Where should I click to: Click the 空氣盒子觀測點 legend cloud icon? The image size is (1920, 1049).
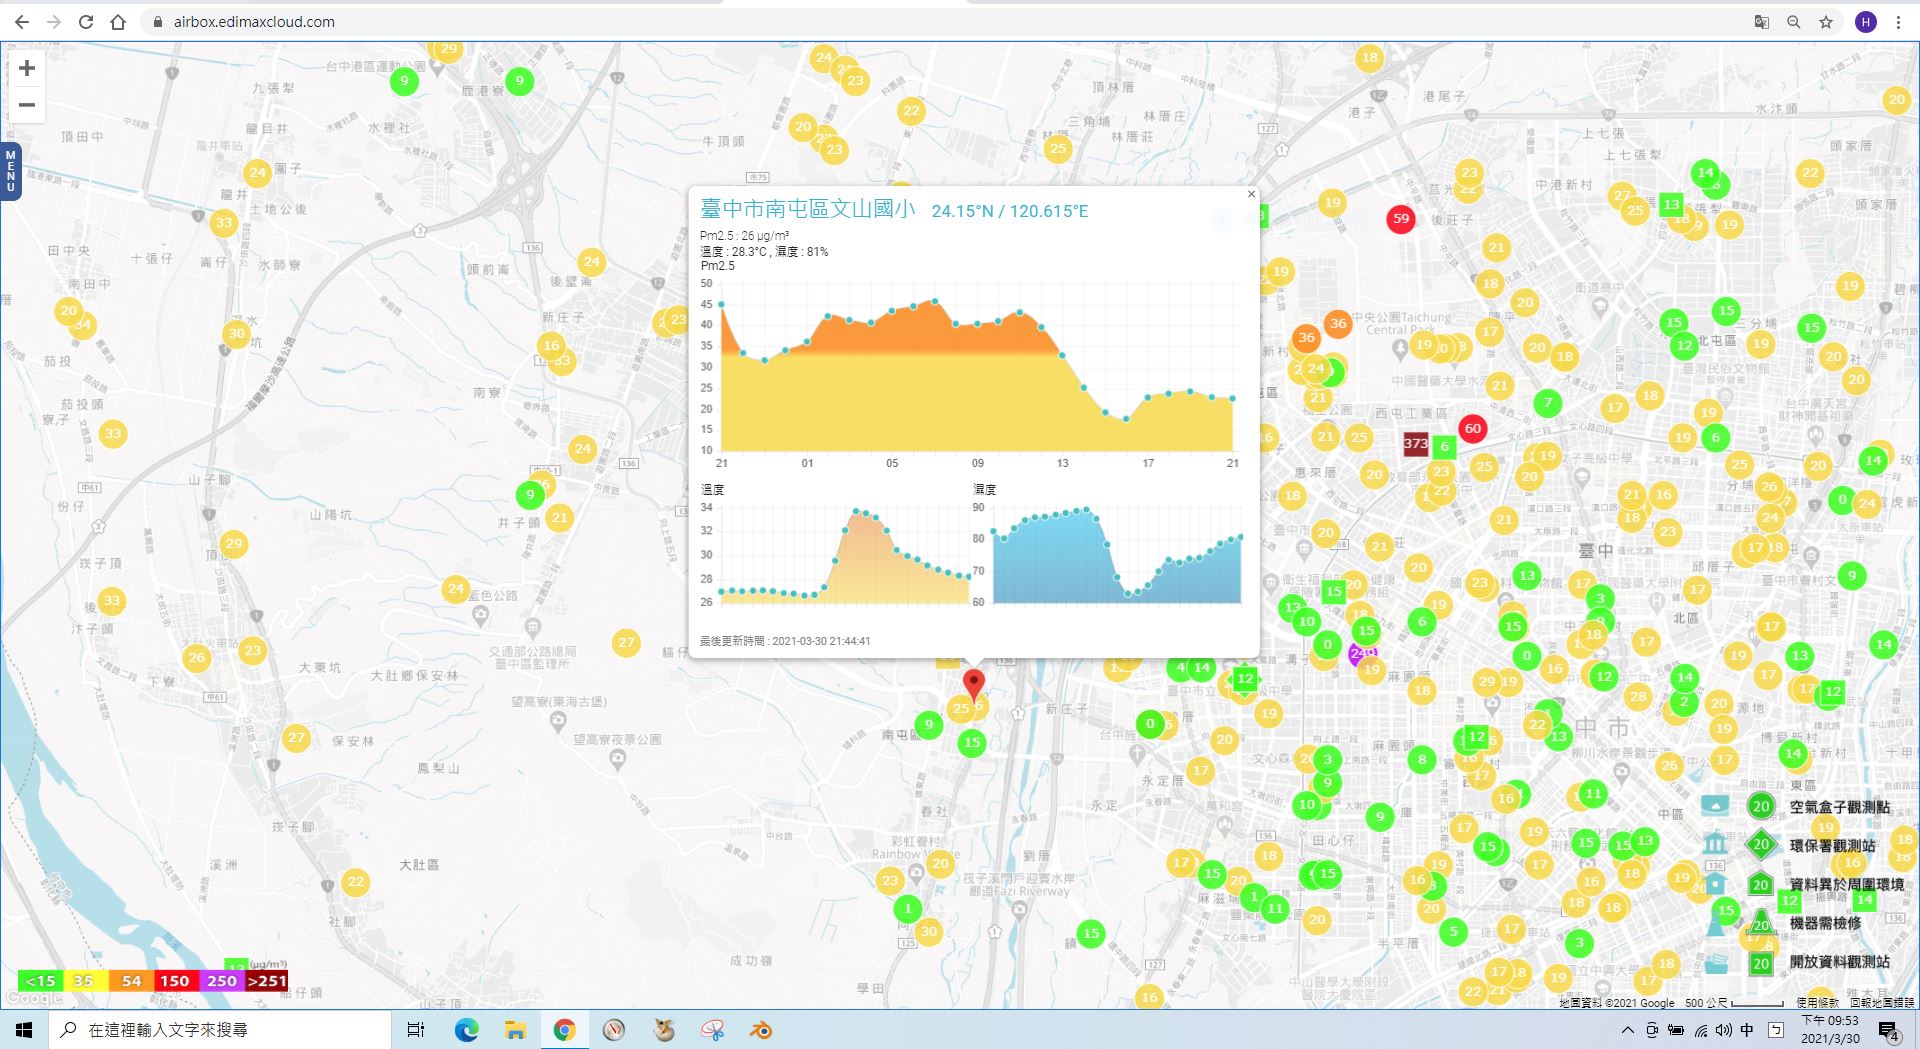tap(1715, 806)
